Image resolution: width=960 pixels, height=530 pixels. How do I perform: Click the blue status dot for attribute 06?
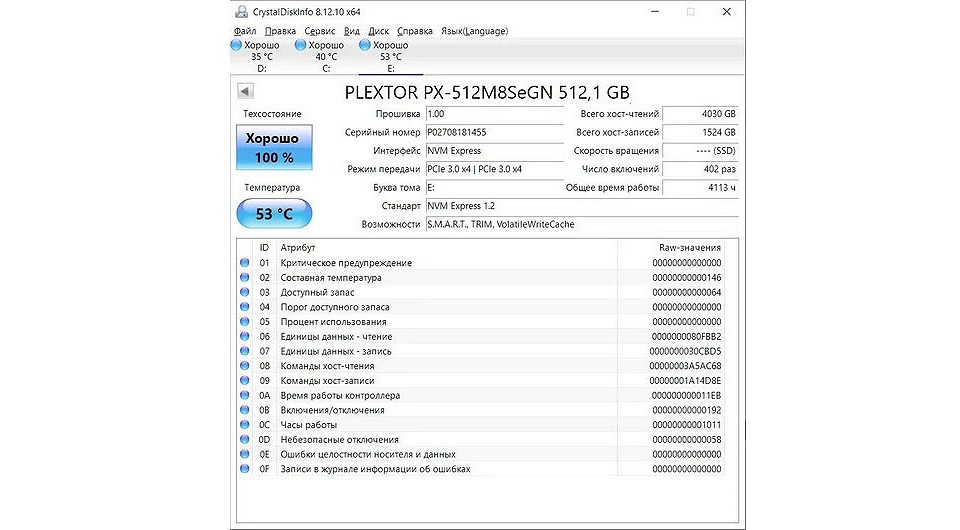tap(245, 336)
